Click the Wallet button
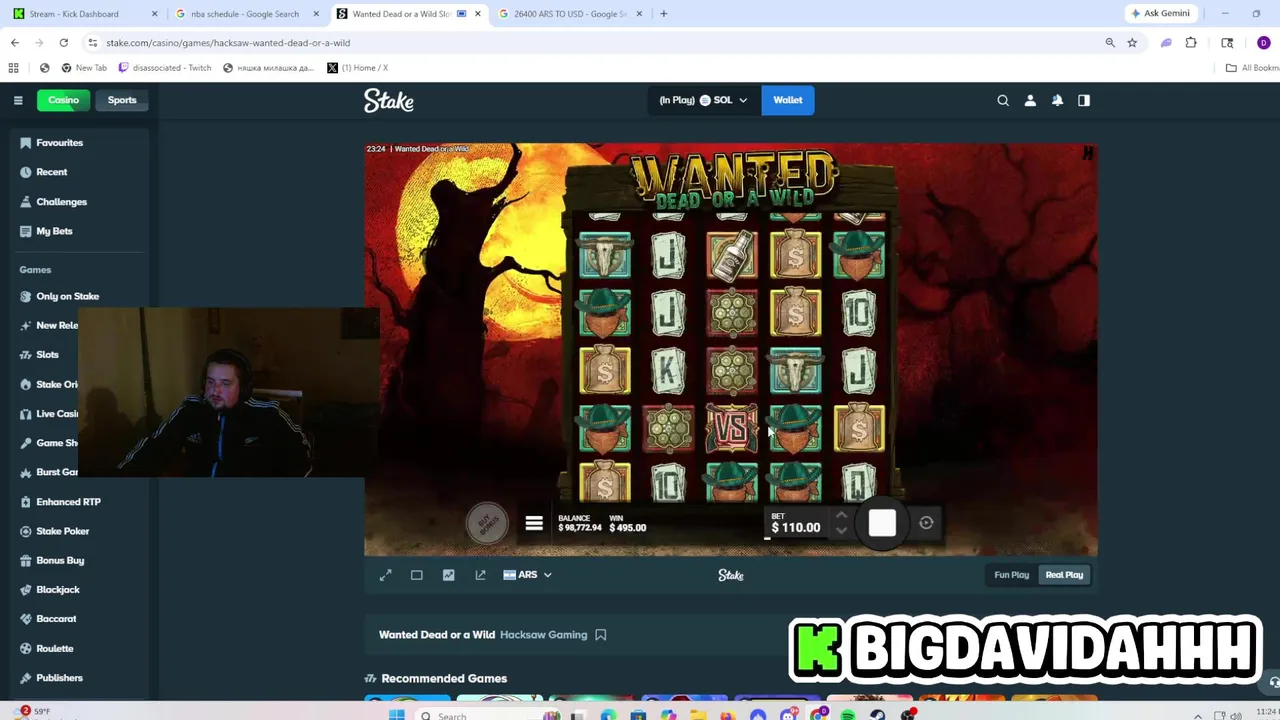Image resolution: width=1280 pixels, height=720 pixels. (788, 100)
